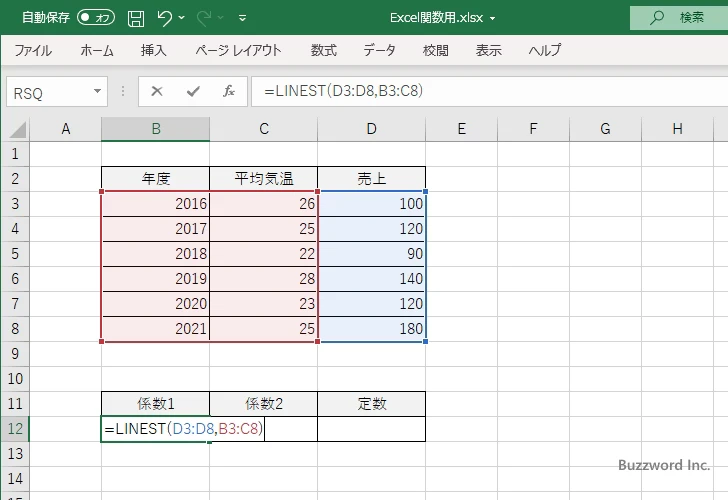
Task: Click temperature cell with value 26
Action: pyautogui.click(x=264, y=204)
